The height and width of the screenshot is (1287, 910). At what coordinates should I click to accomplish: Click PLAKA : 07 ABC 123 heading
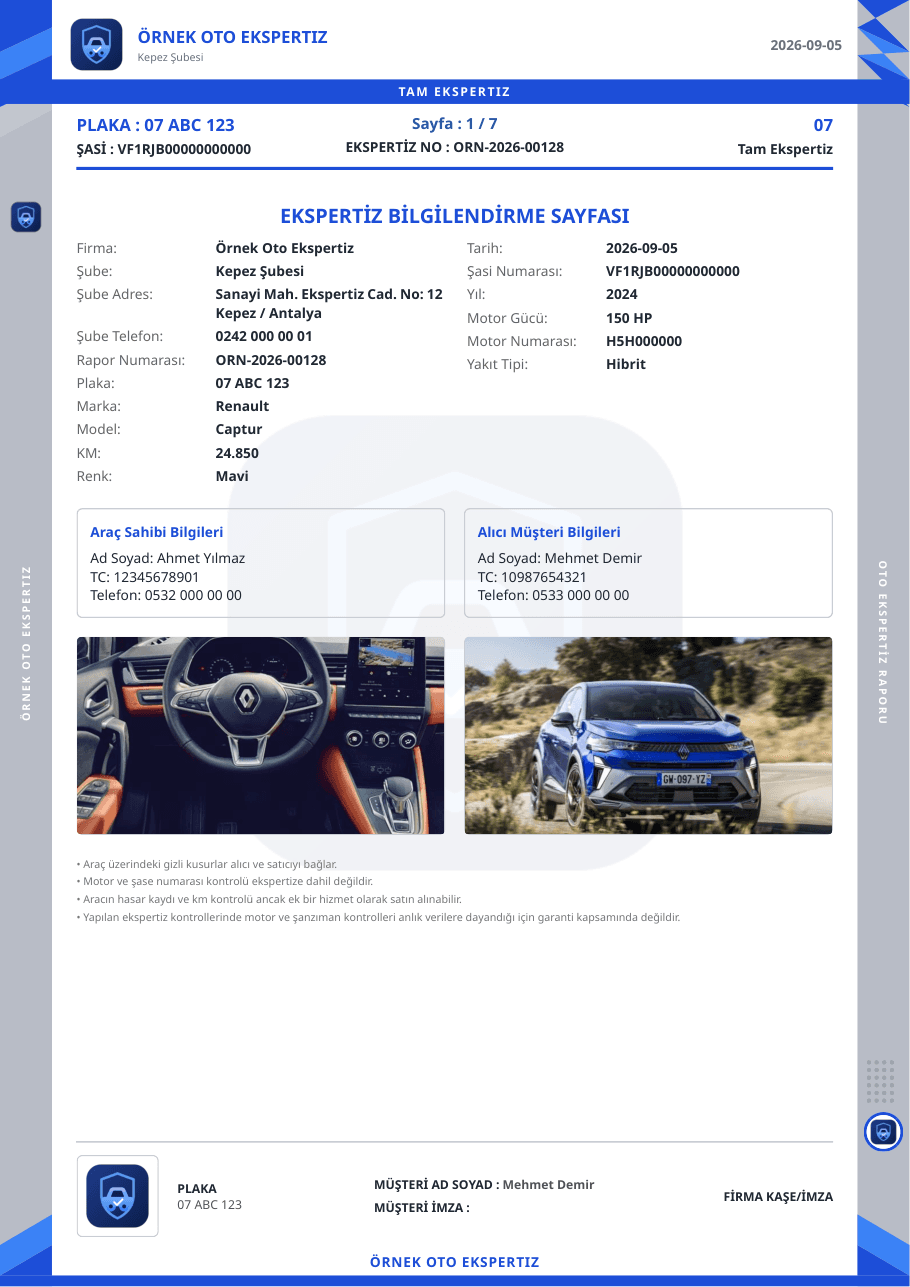(x=156, y=125)
